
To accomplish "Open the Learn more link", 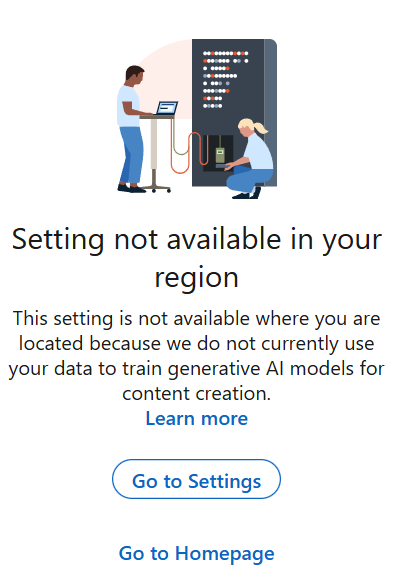I will [x=197, y=418].
